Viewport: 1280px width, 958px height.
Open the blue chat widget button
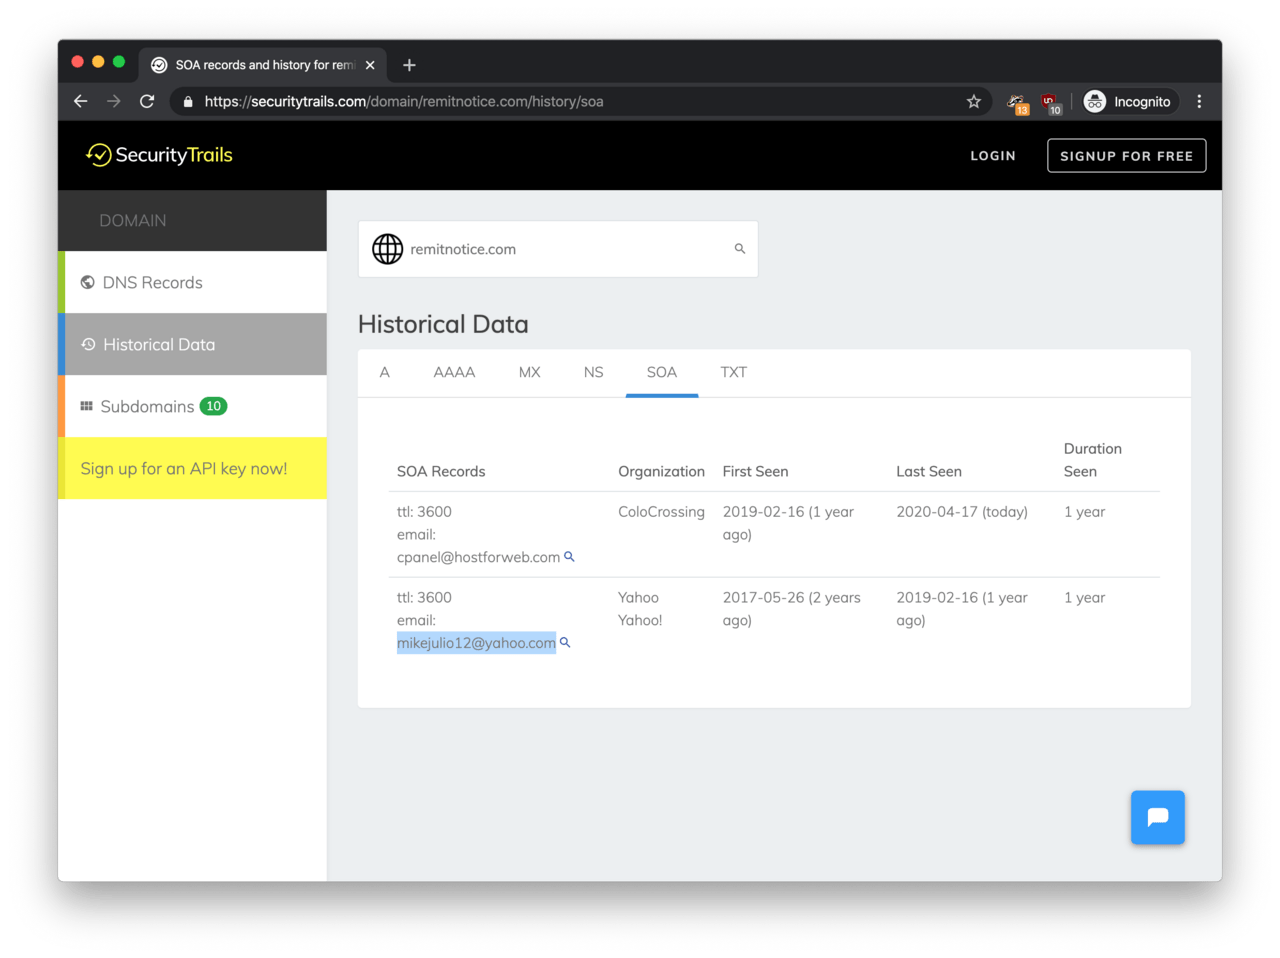click(x=1158, y=817)
